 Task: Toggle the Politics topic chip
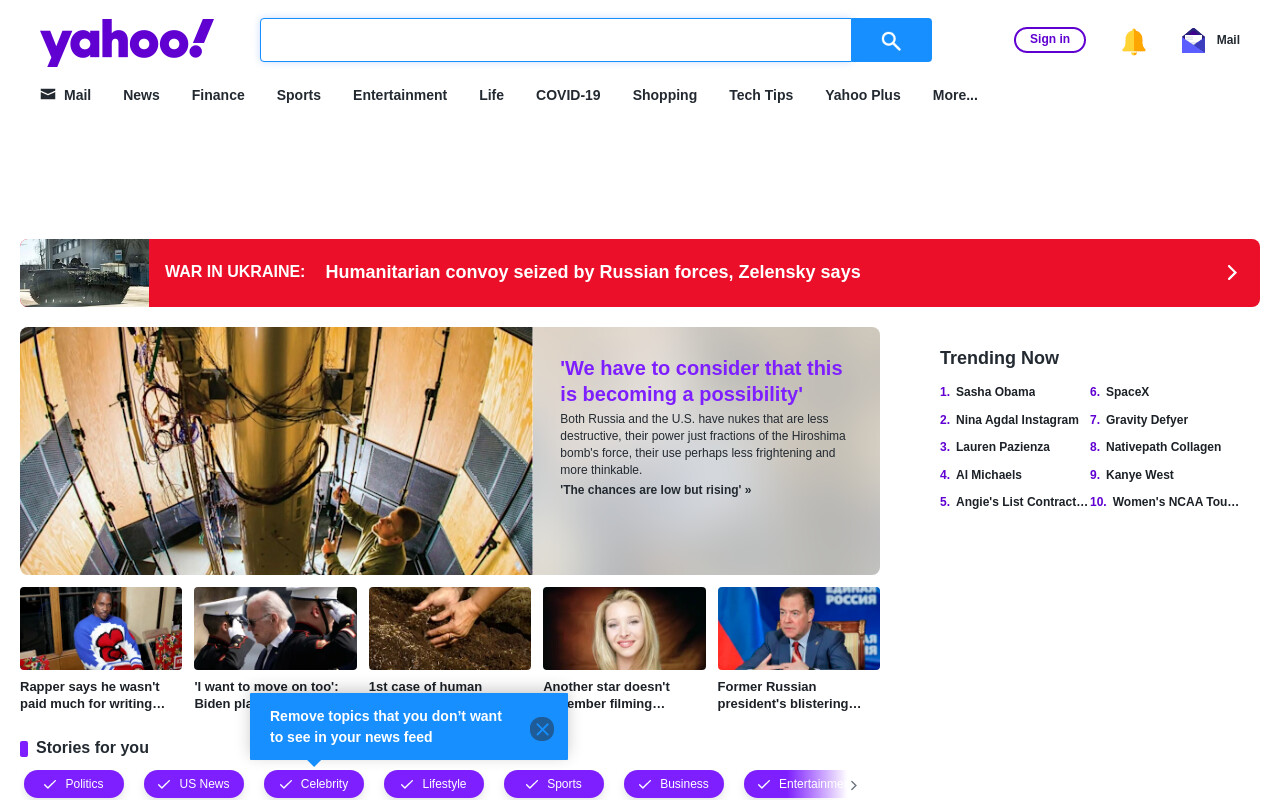click(x=74, y=784)
